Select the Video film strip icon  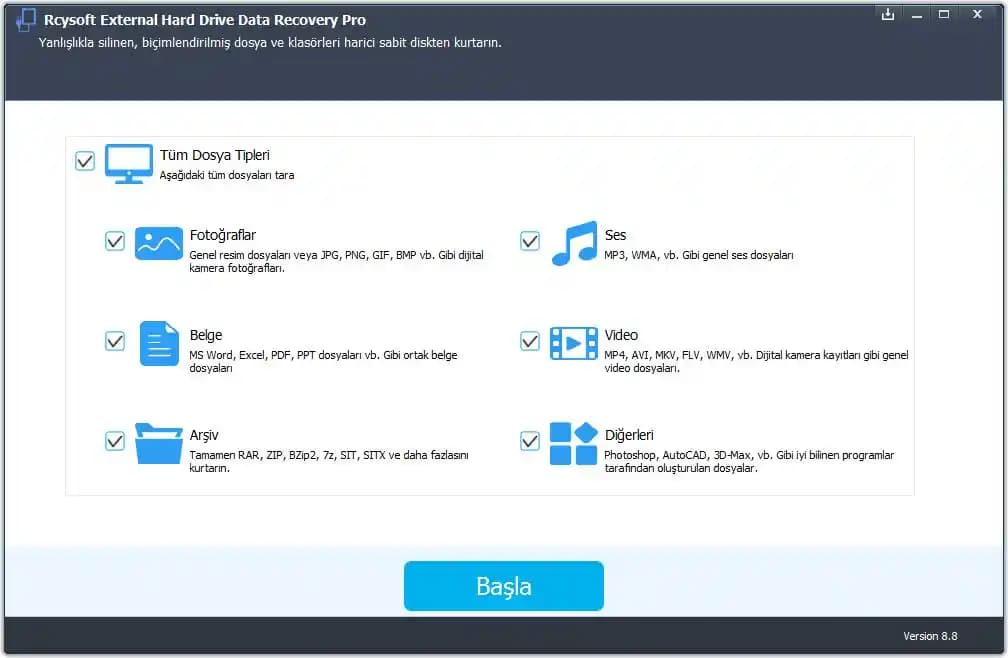[574, 343]
